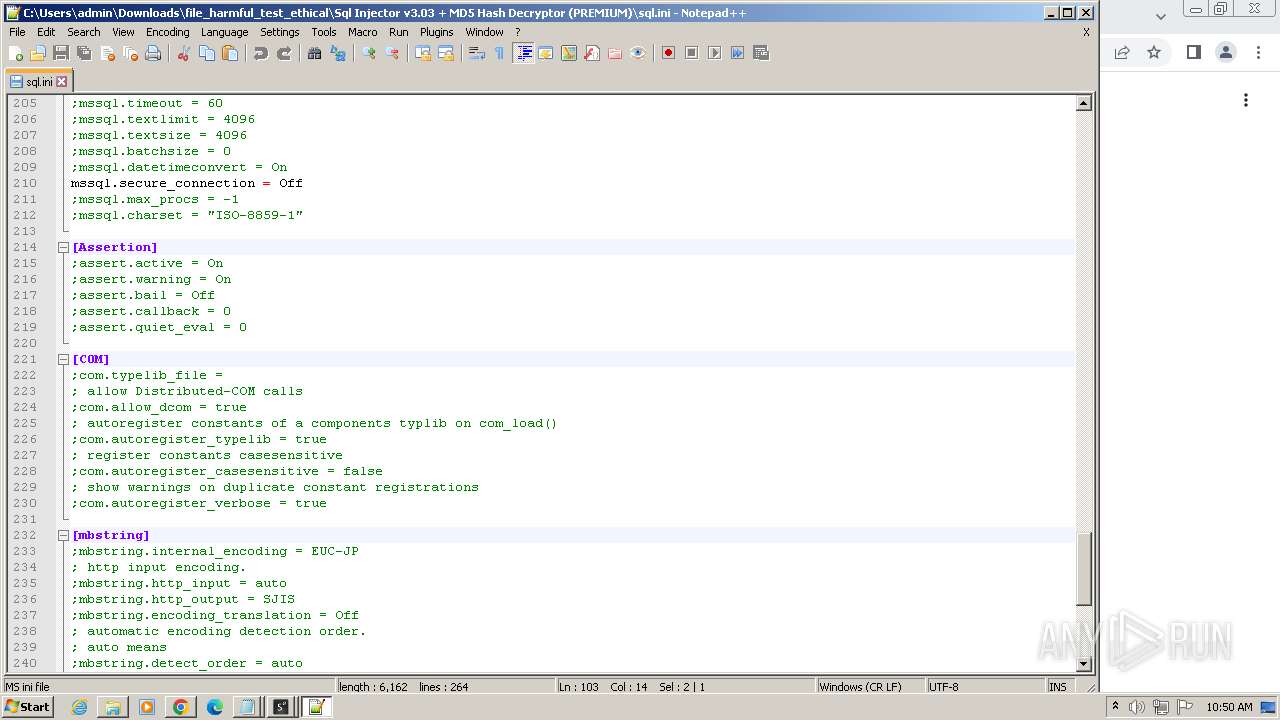Open Find with binoculars icon
The height and width of the screenshot is (720, 1280).
point(315,53)
